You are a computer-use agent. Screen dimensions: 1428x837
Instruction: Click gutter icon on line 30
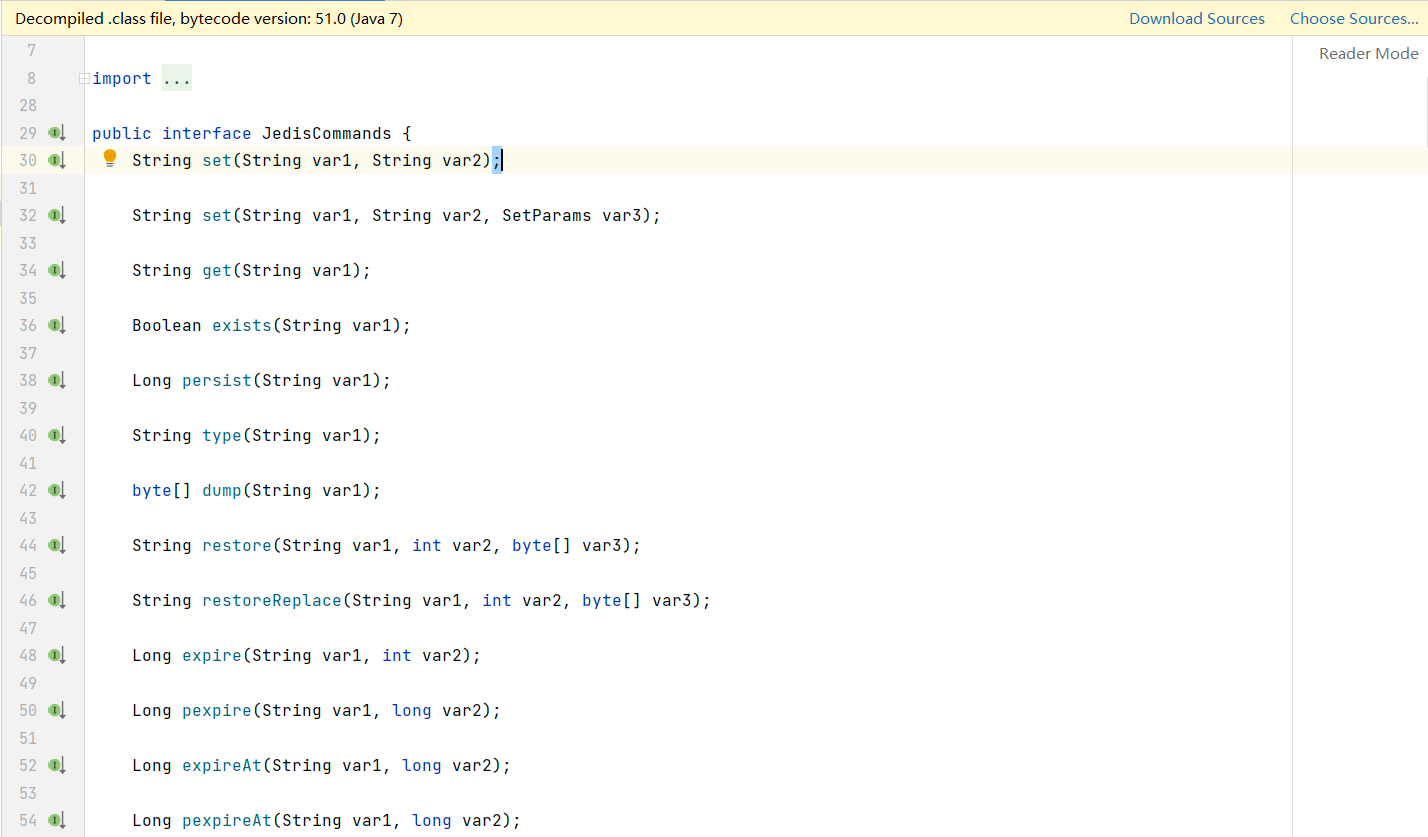tap(56, 160)
